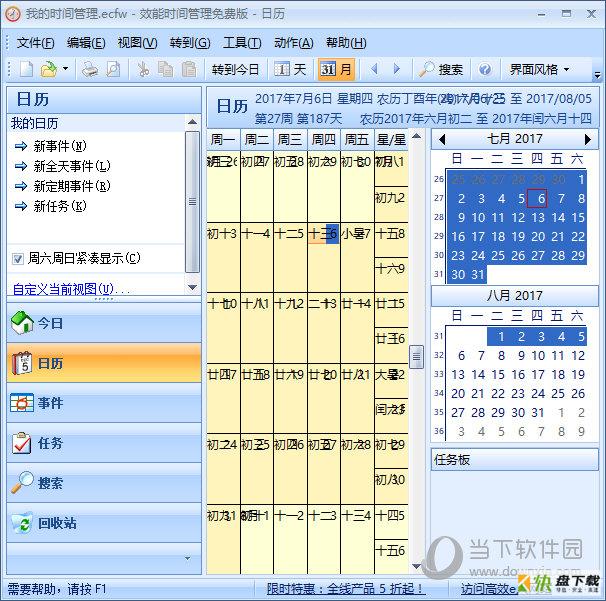Screen dimensions: 606x601
Task: Click the 周一 column header
Action: click(223, 140)
